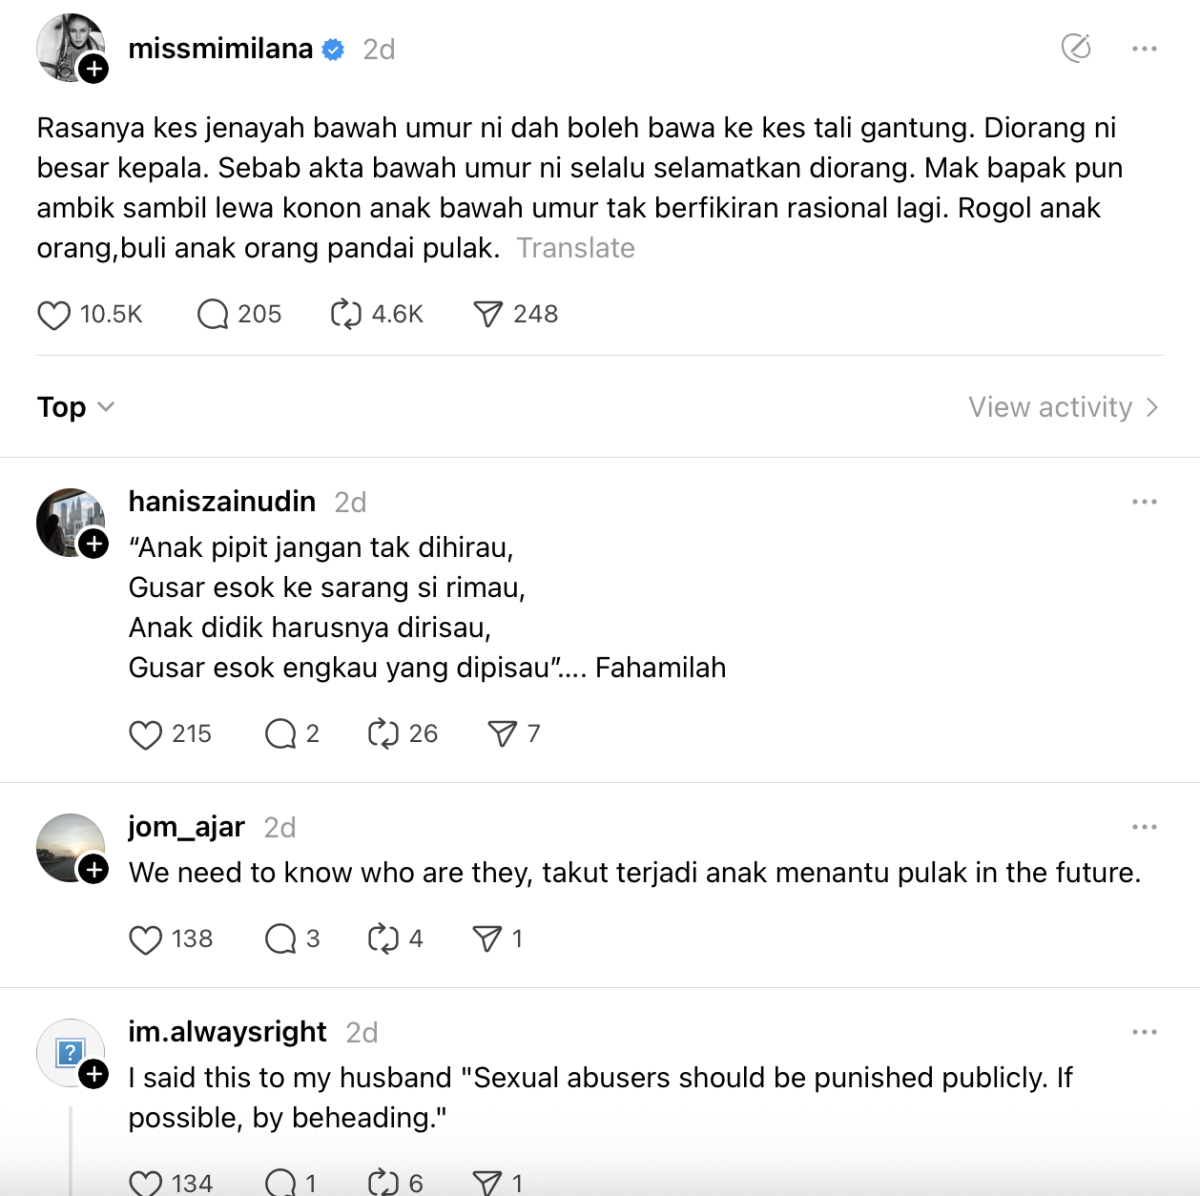Viewport: 1200px width, 1196px height.
Task: Translate the main post text
Action: (575, 248)
